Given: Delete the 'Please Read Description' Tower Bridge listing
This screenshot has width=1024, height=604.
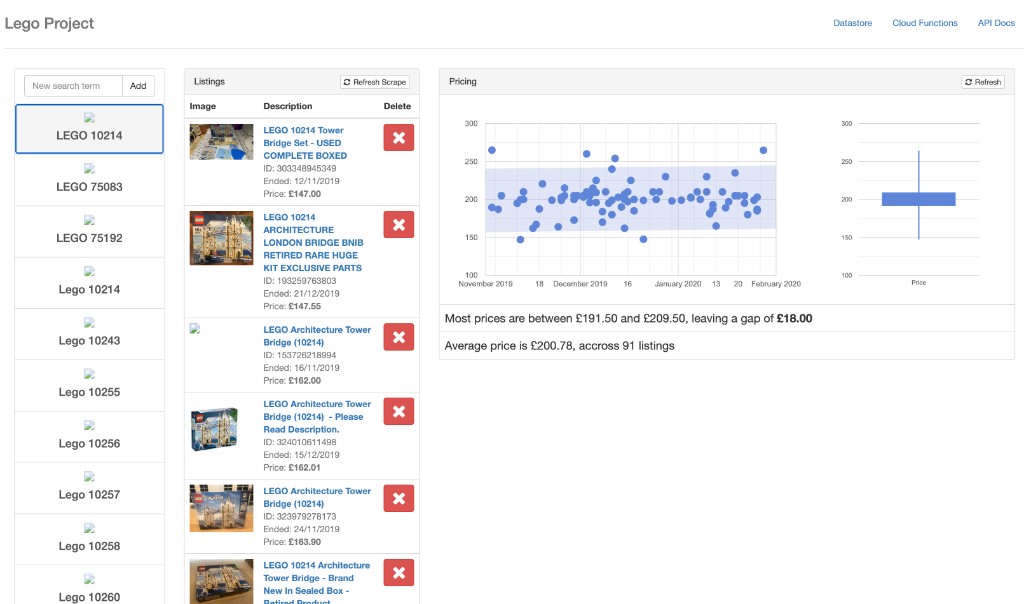Looking at the screenshot, I should point(398,411).
